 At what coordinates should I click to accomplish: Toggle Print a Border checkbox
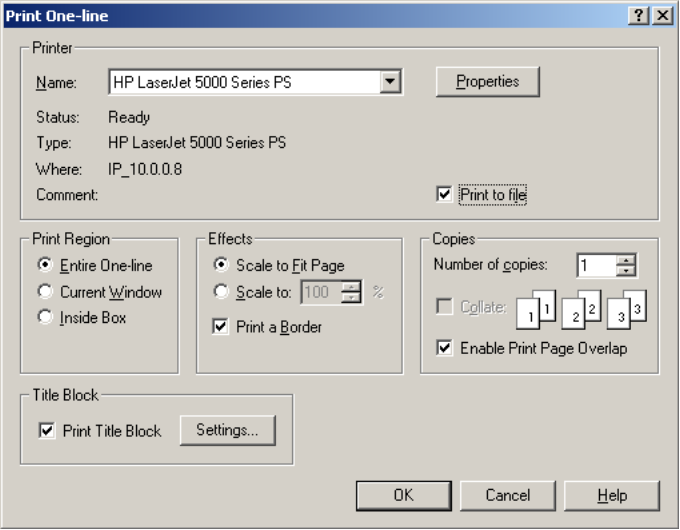coord(220,326)
